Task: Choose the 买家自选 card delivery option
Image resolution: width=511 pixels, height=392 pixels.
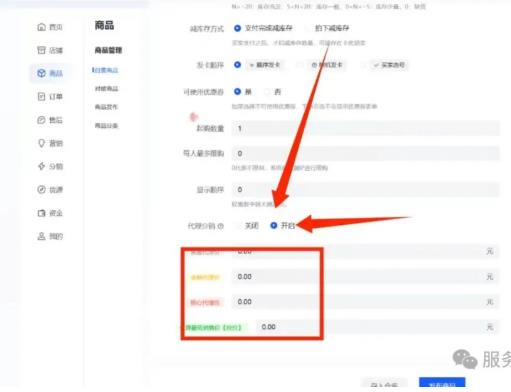Action: (x=364, y=65)
